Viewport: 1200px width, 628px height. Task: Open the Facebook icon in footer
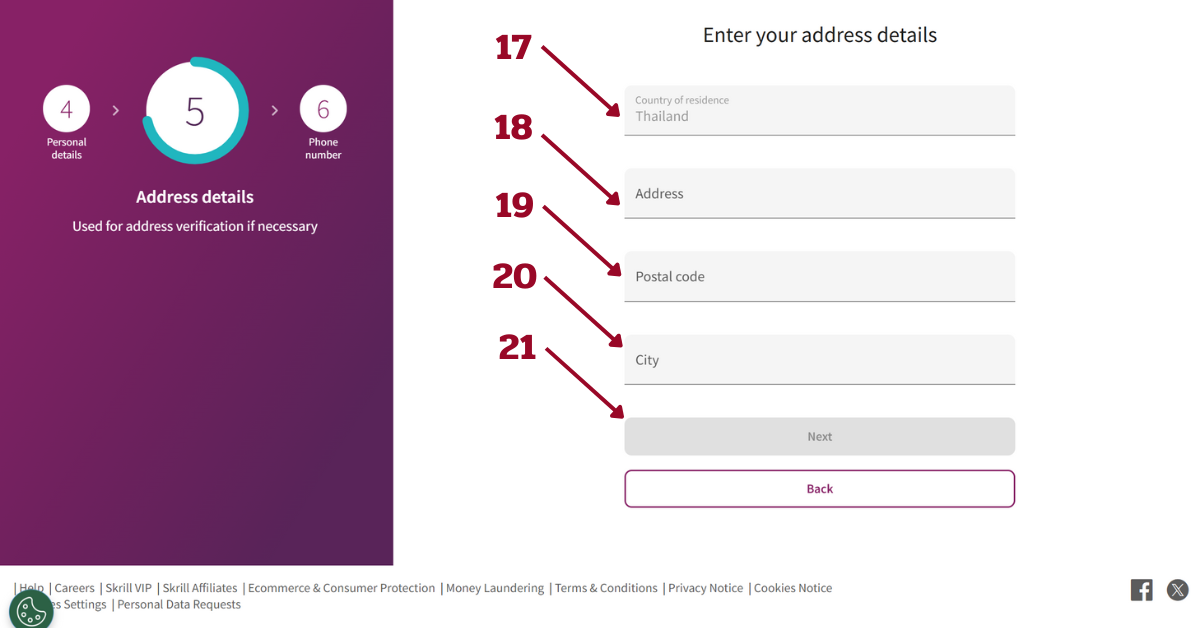[x=1142, y=590]
